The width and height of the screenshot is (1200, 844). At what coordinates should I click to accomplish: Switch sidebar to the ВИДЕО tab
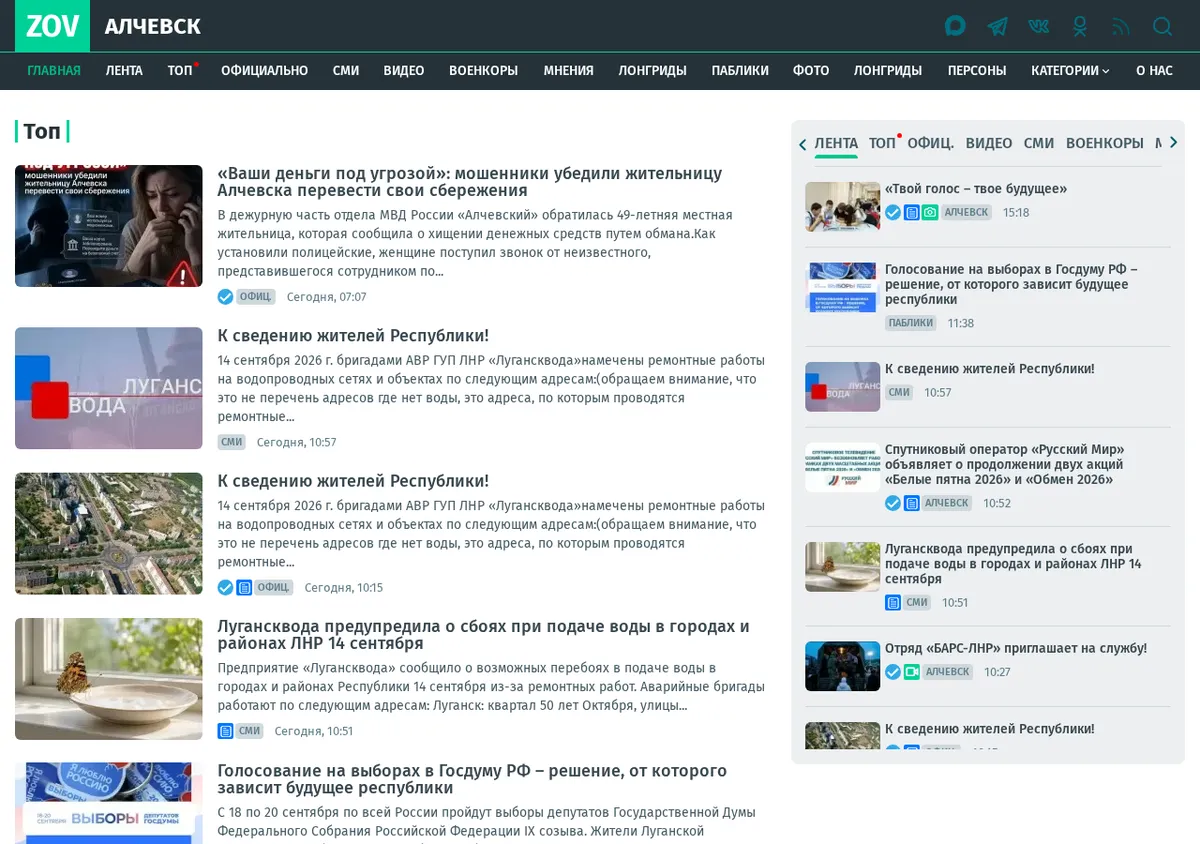(x=989, y=143)
